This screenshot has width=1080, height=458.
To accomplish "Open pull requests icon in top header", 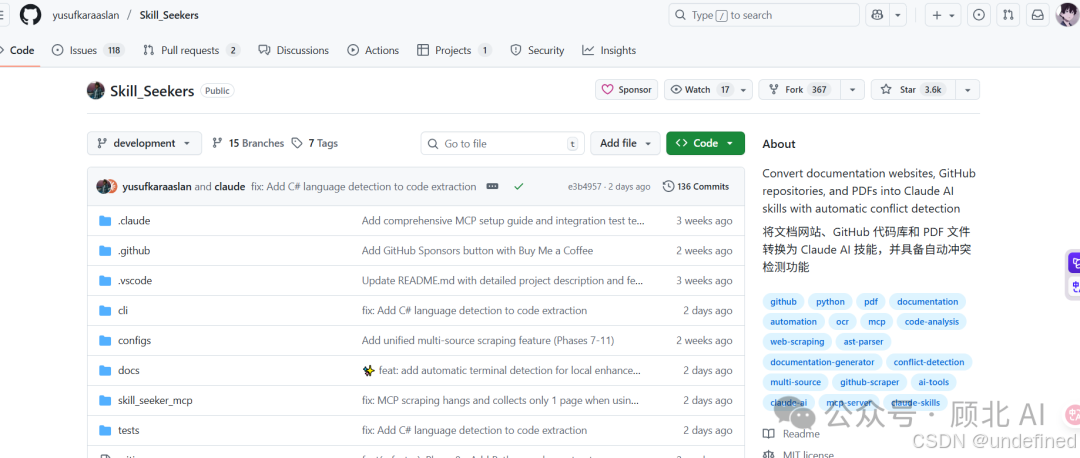I will tap(1008, 15).
